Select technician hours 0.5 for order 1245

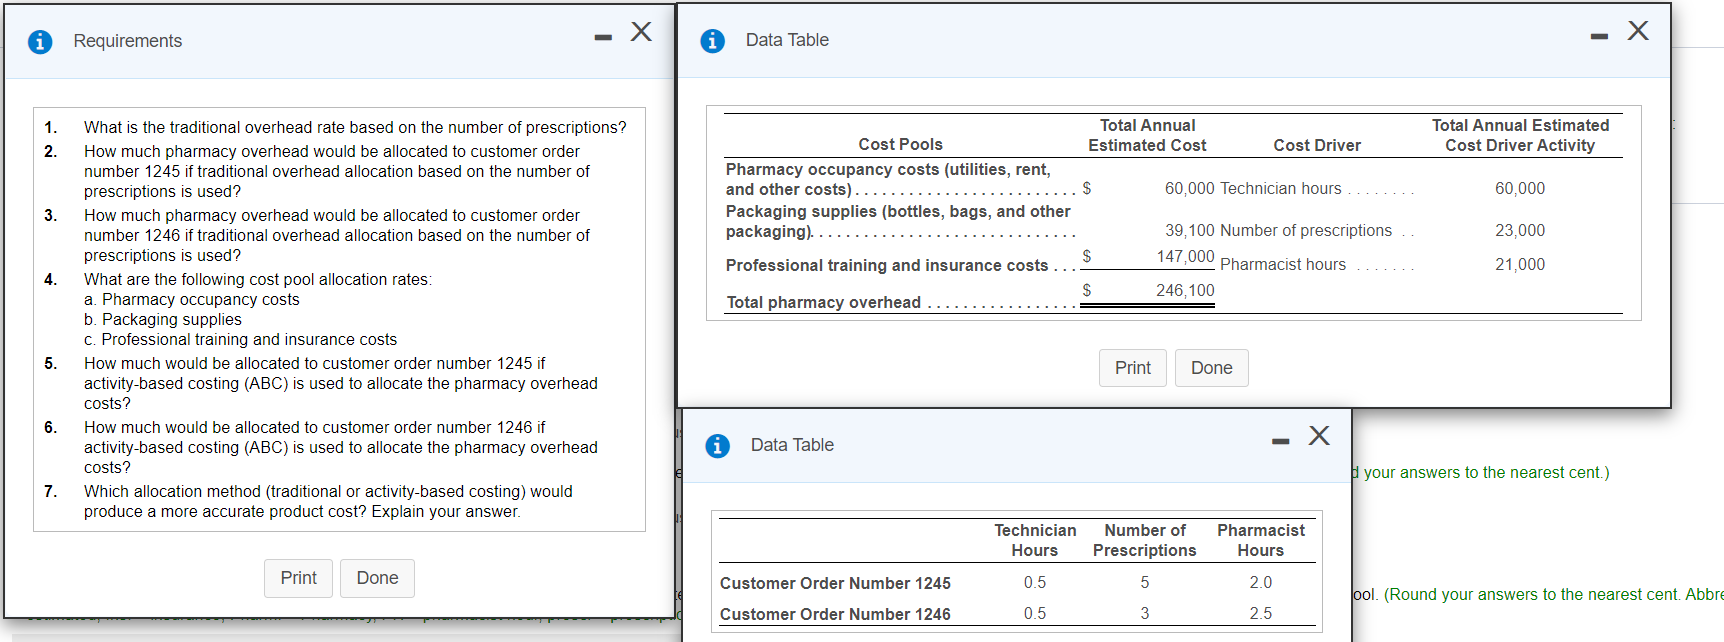(1035, 582)
